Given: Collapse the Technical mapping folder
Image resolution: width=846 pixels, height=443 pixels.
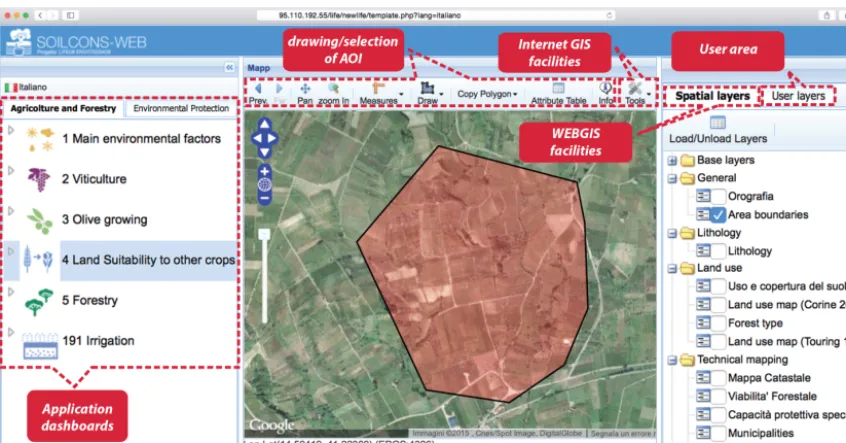Looking at the screenshot, I should [672, 360].
